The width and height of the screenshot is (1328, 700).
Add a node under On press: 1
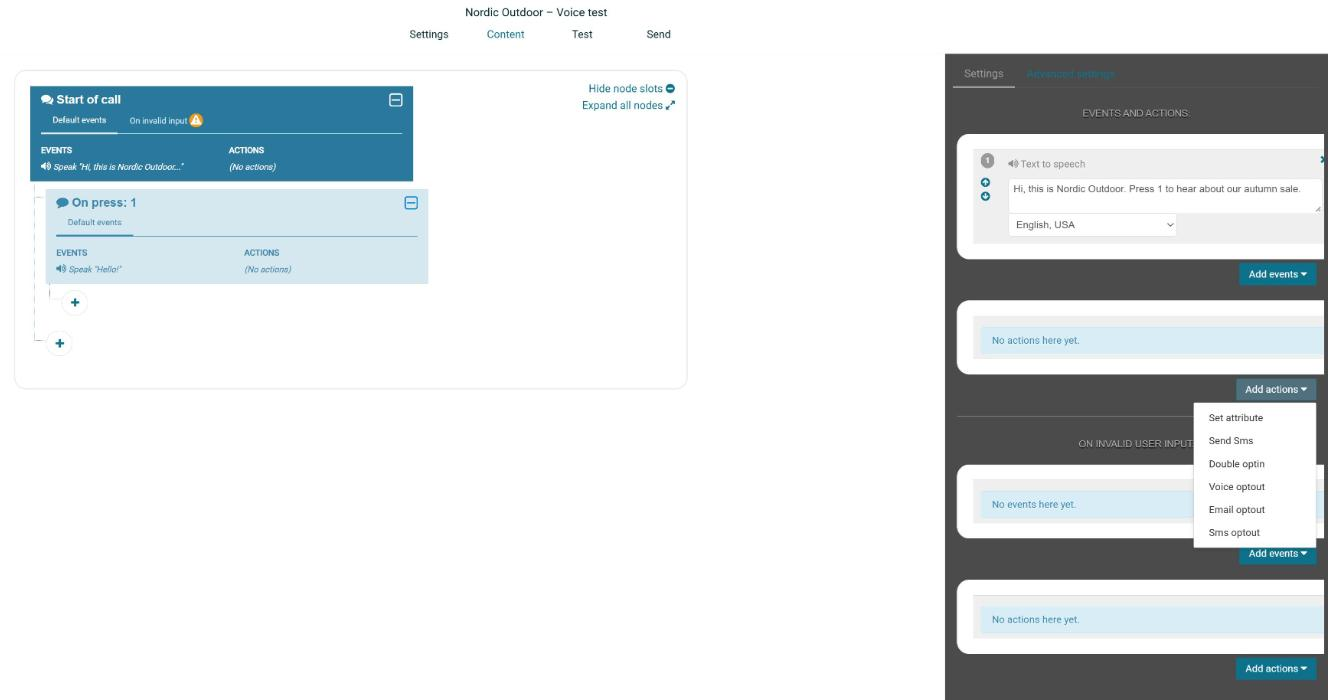click(x=75, y=302)
